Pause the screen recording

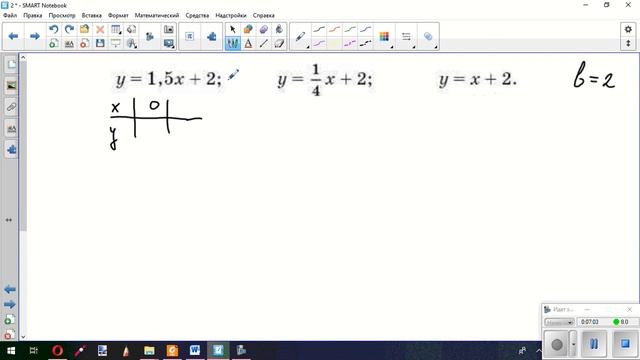pyautogui.click(x=594, y=344)
